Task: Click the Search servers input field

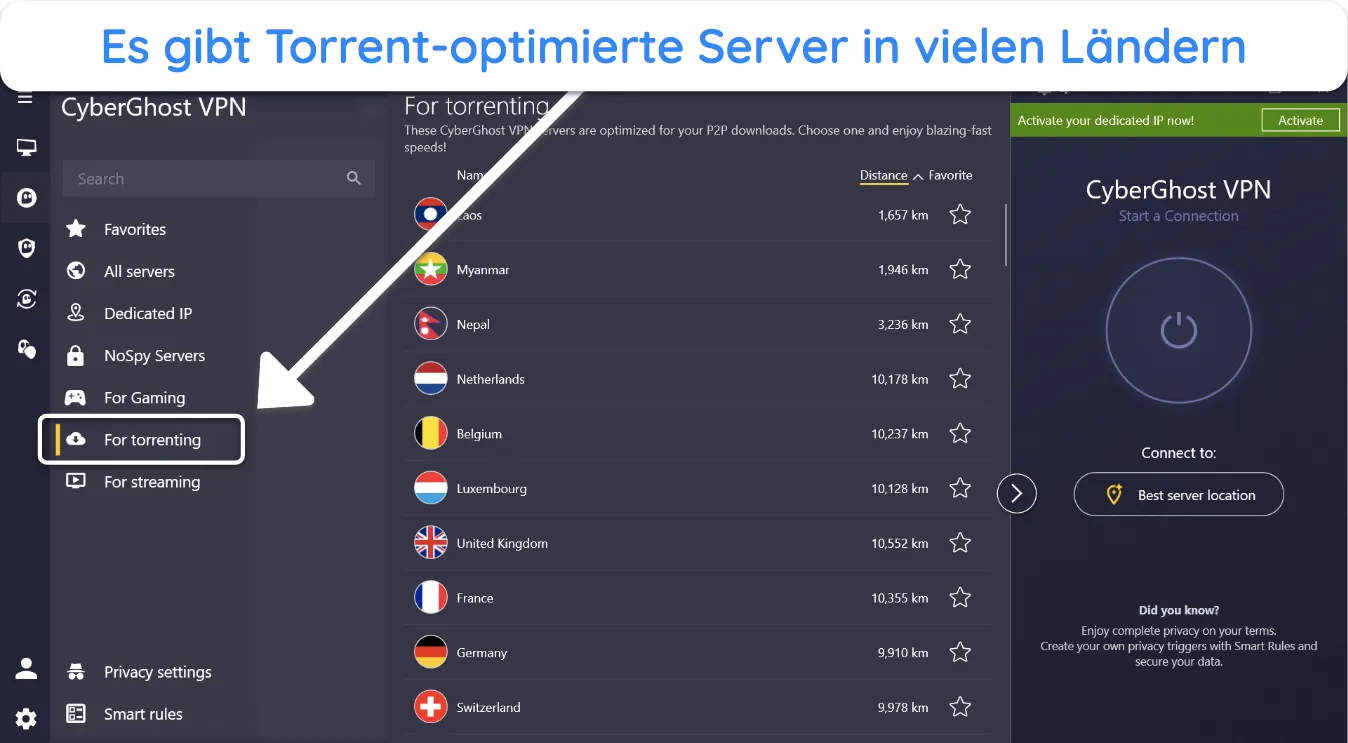Action: pyautogui.click(x=219, y=179)
